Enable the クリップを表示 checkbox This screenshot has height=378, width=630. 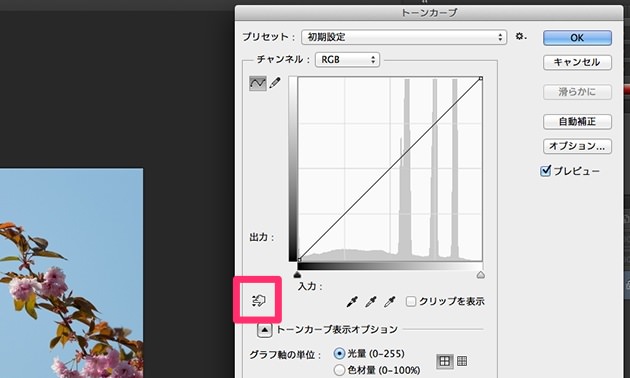tap(411, 301)
